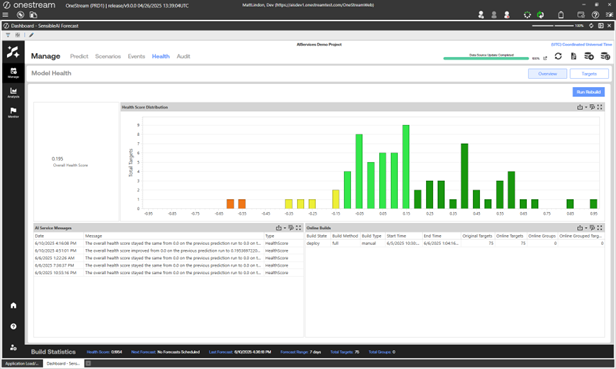The height and width of the screenshot is (369, 616).
Task: Open notifications bell in the top header
Action: (x=561, y=15)
